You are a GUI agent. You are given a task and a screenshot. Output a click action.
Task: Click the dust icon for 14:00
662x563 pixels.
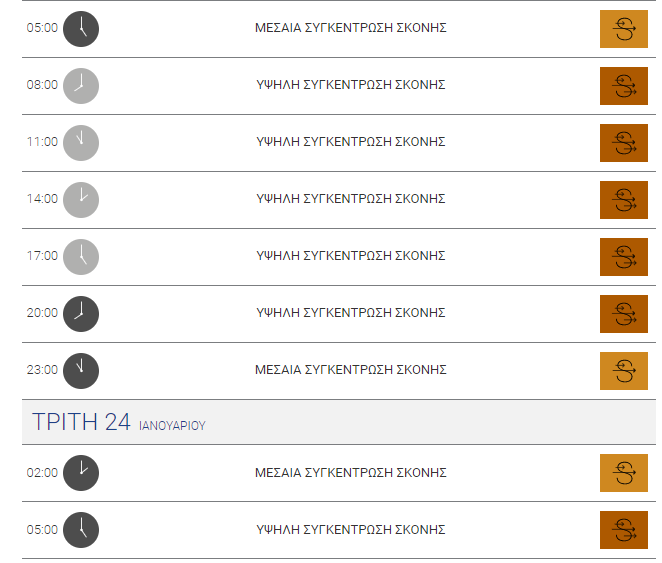[624, 200]
